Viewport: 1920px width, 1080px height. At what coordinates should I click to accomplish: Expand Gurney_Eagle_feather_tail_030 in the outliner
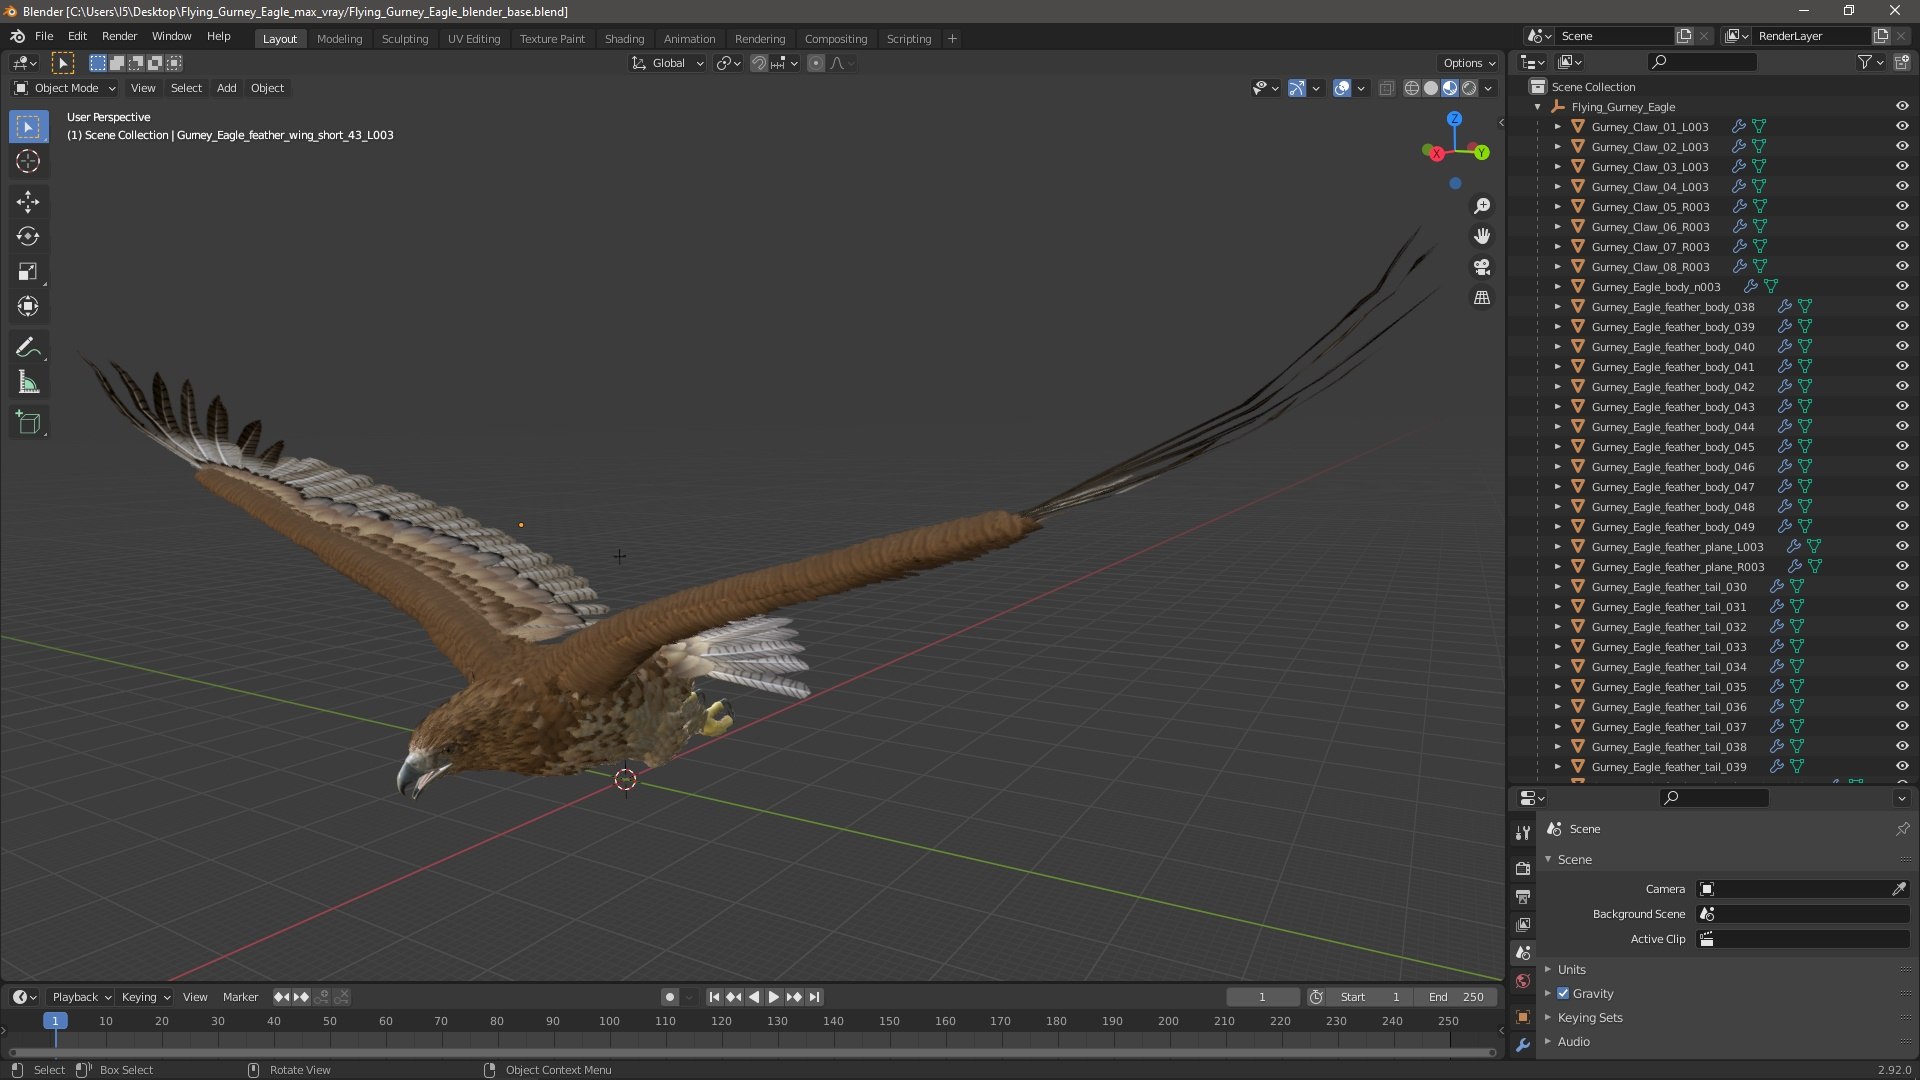[1557, 587]
